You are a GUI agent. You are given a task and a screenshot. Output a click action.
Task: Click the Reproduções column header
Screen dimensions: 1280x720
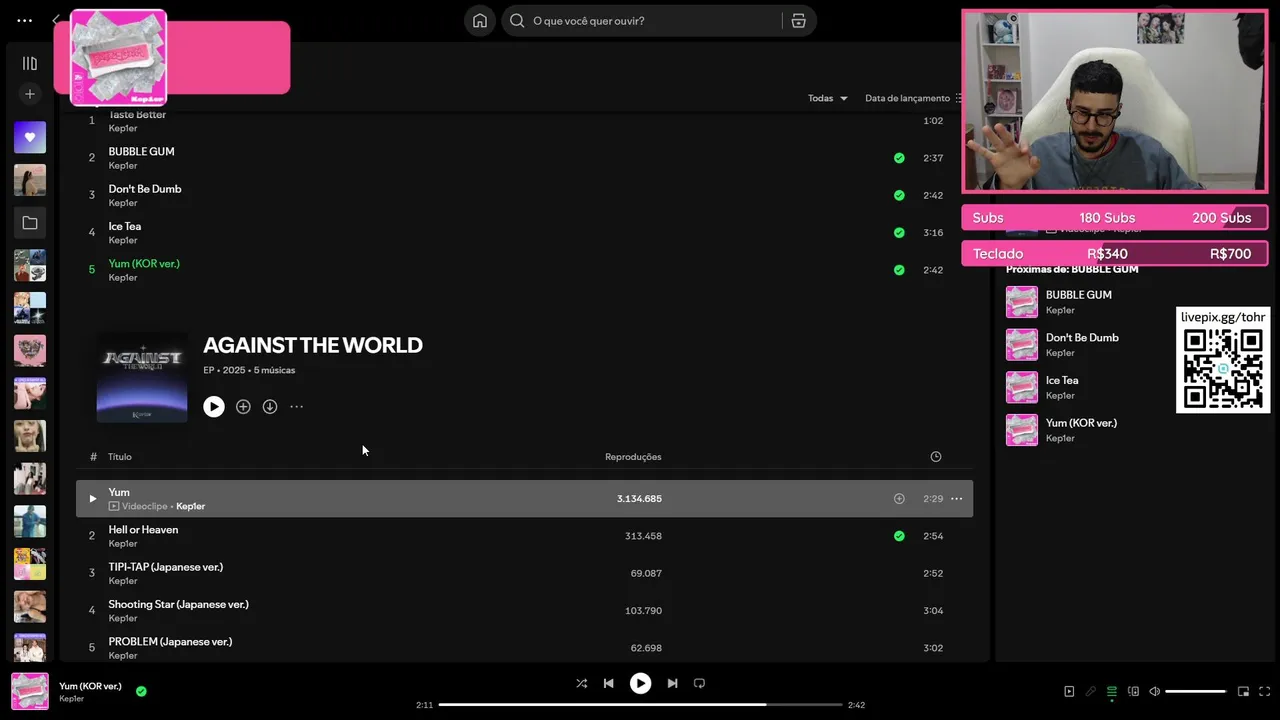pos(633,457)
